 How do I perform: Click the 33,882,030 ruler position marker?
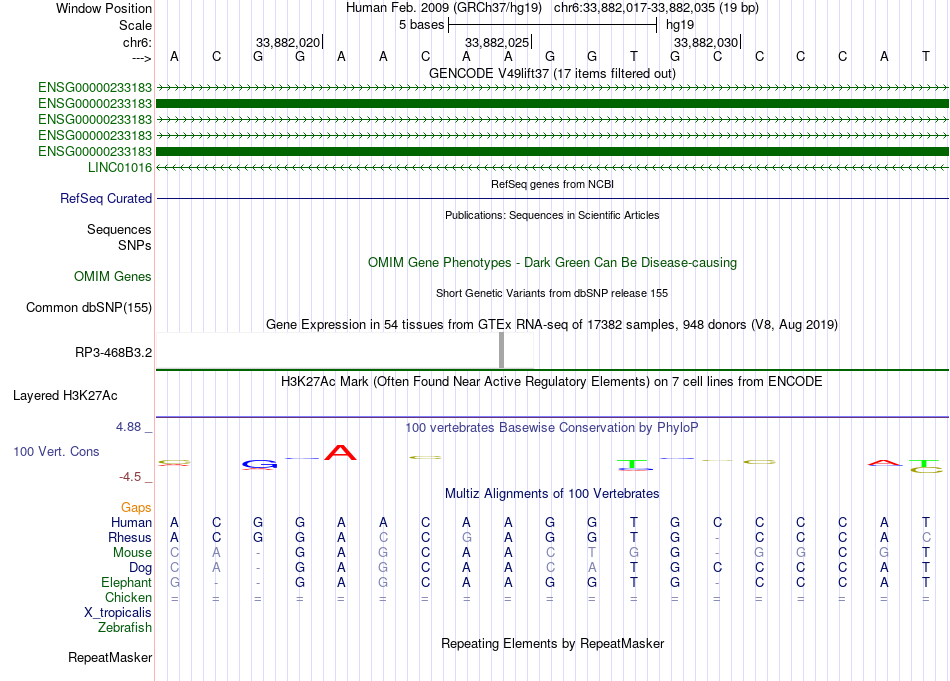pos(706,42)
